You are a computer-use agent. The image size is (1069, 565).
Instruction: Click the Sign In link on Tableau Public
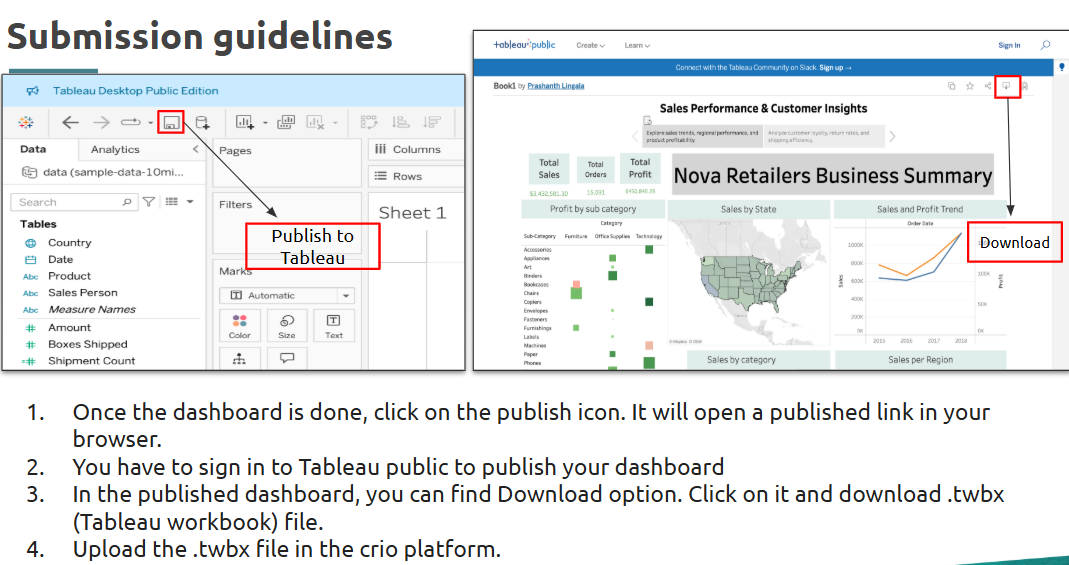(1009, 45)
